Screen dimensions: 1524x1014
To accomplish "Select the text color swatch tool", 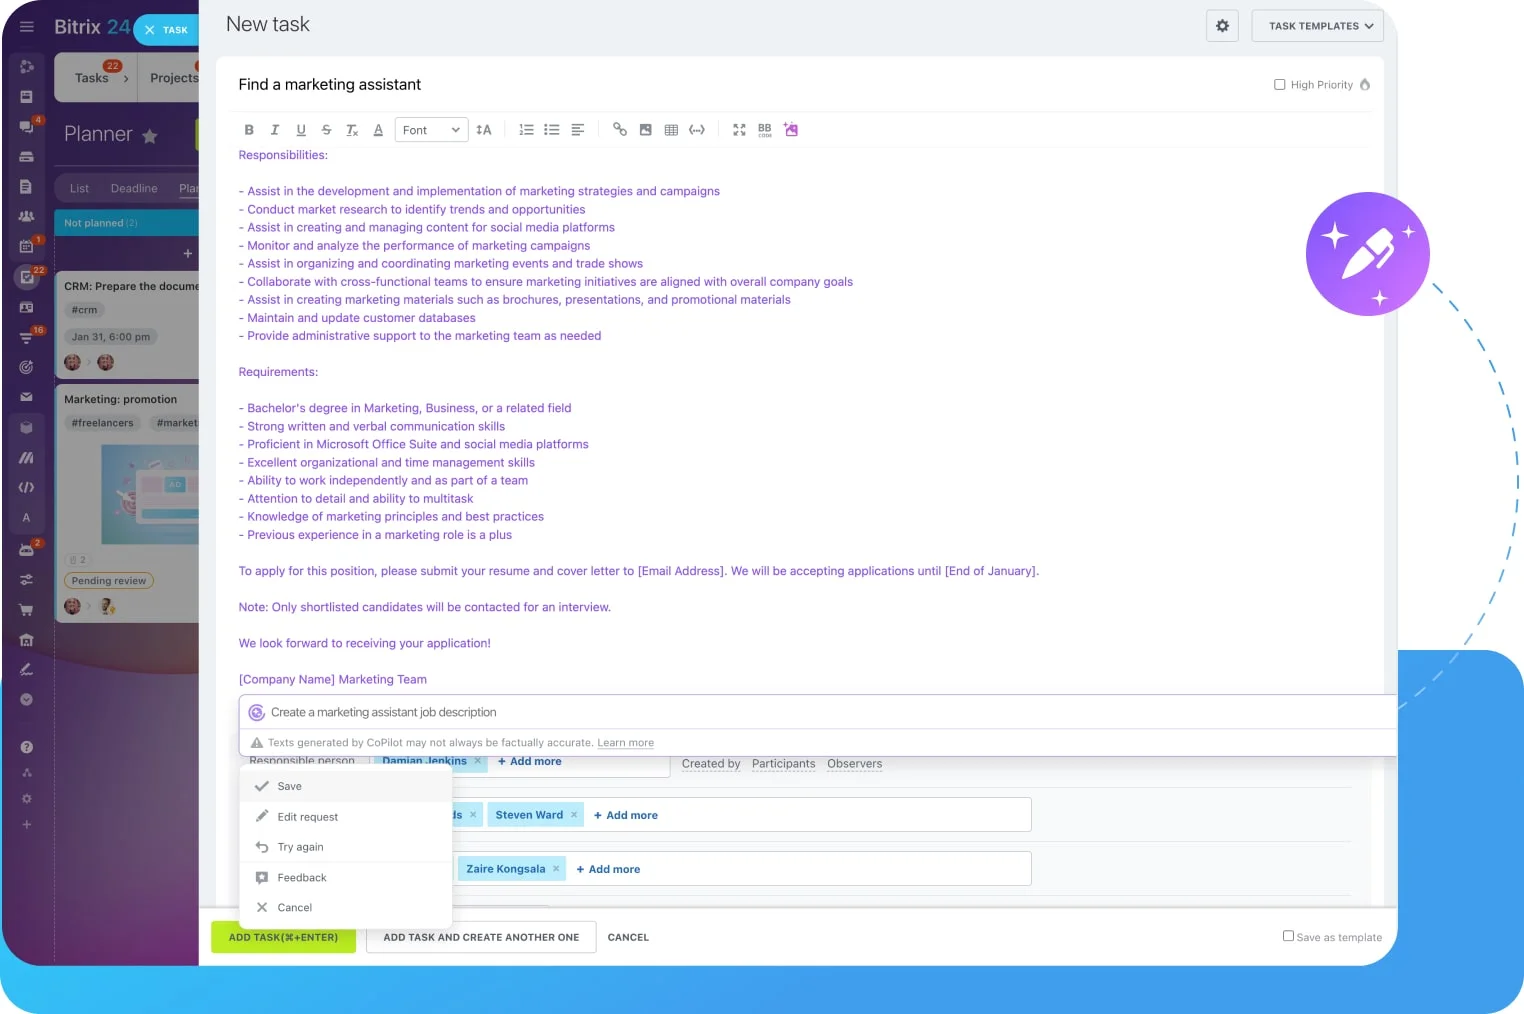I will tap(378, 129).
